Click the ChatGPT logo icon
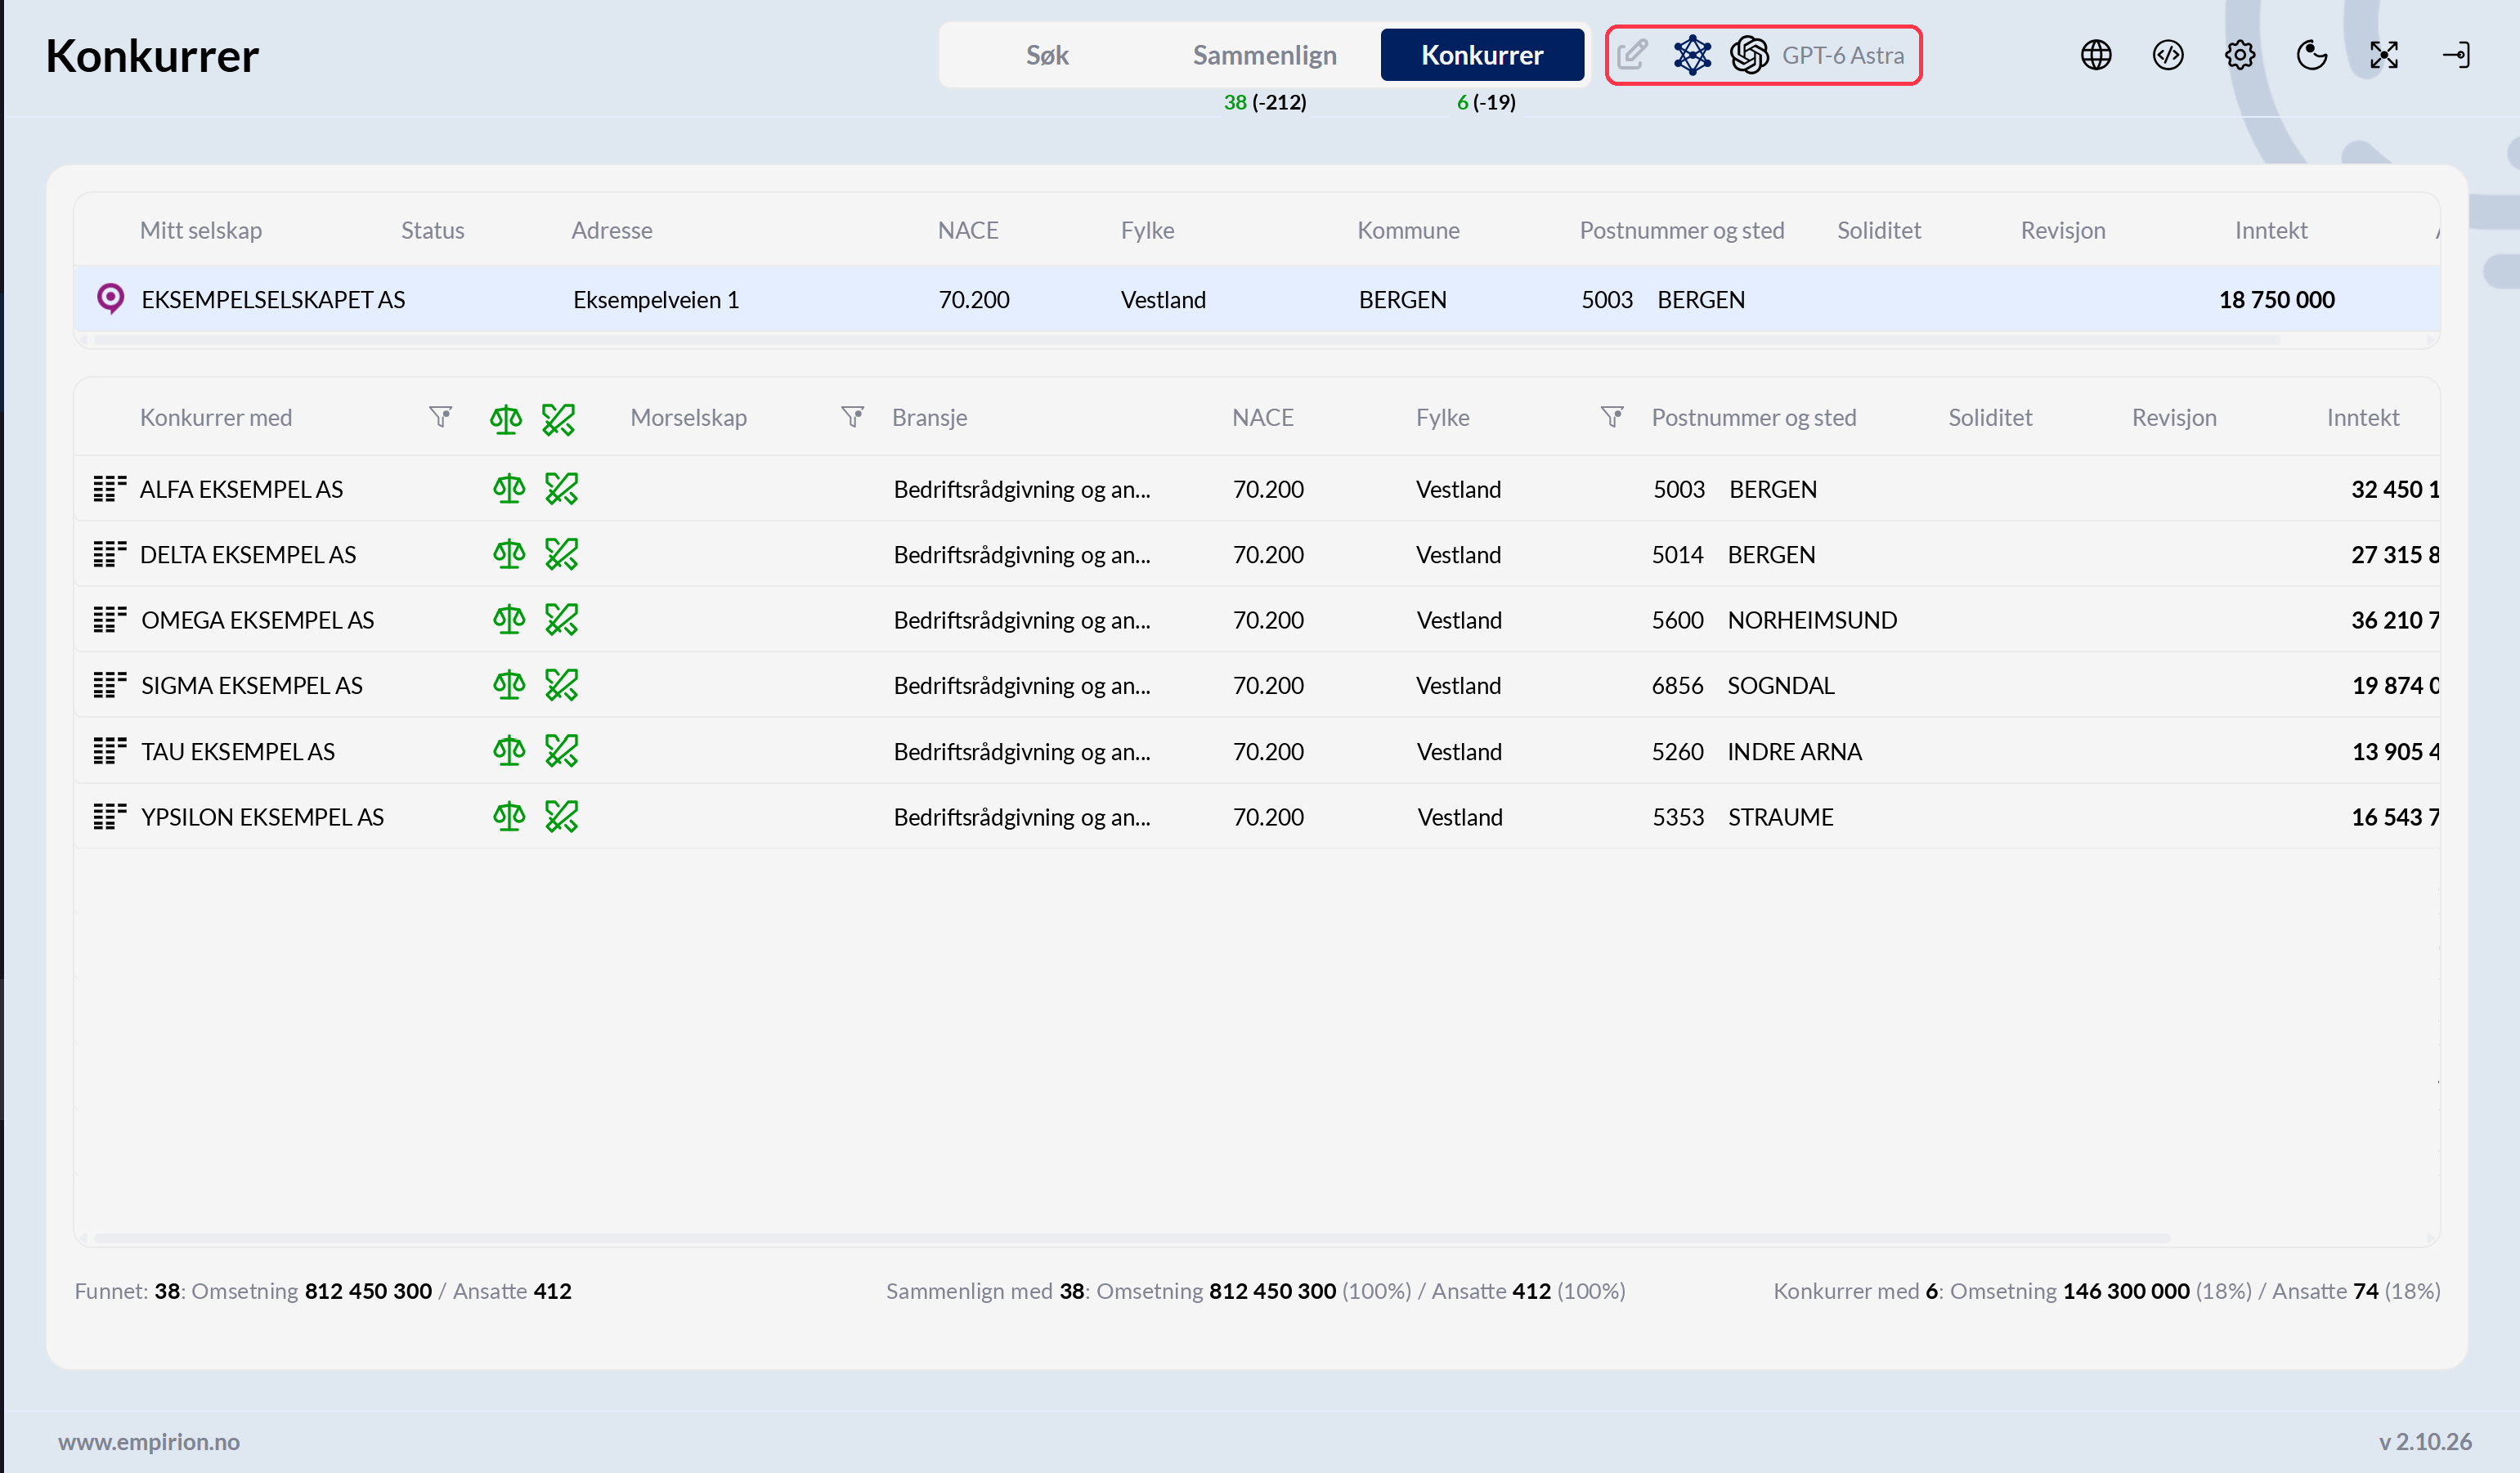This screenshot has height=1473, width=2520. click(1749, 55)
